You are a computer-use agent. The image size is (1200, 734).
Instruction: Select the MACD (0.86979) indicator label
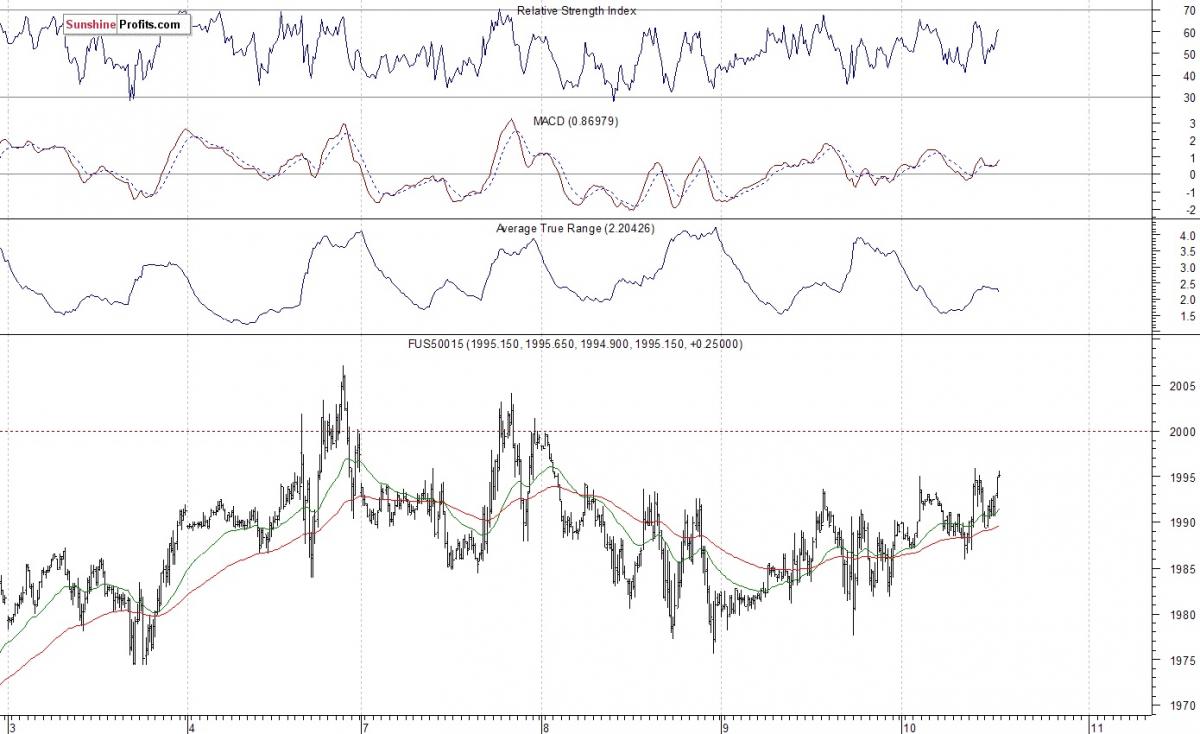click(x=576, y=120)
